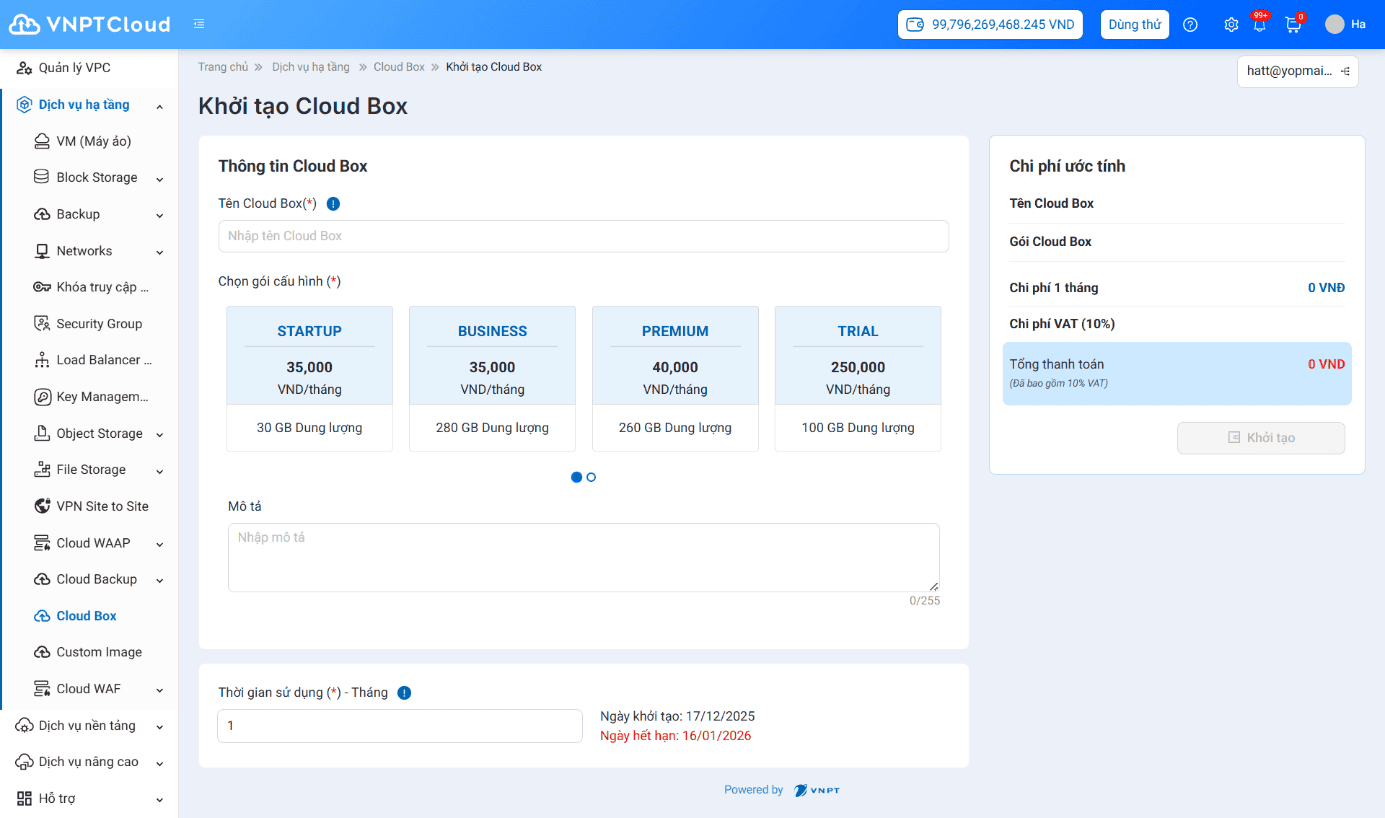Toggle the sidebar hamburger menu icon

pyautogui.click(x=199, y=24)
